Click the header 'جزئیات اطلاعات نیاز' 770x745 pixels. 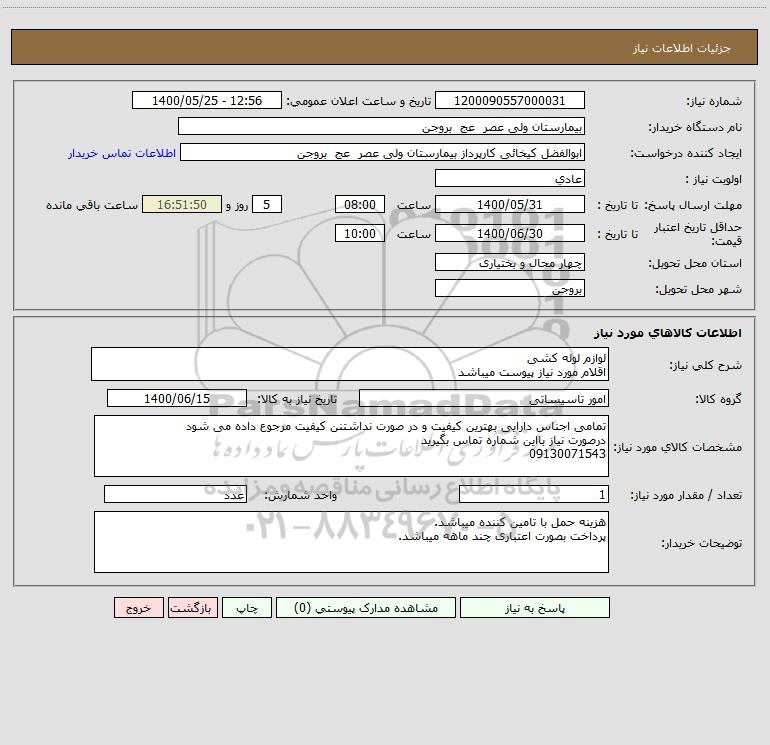tap(682, 48)
